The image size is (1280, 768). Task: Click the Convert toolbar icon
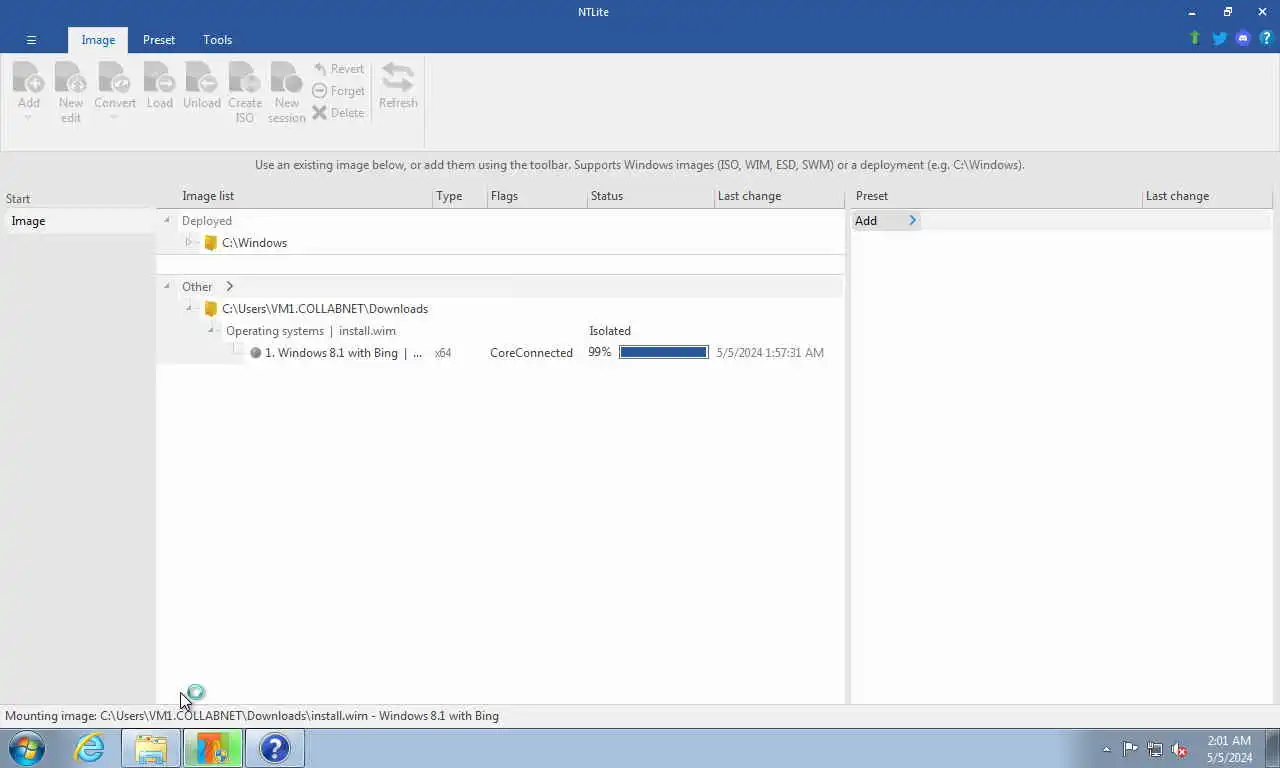[x=114, y=78]
